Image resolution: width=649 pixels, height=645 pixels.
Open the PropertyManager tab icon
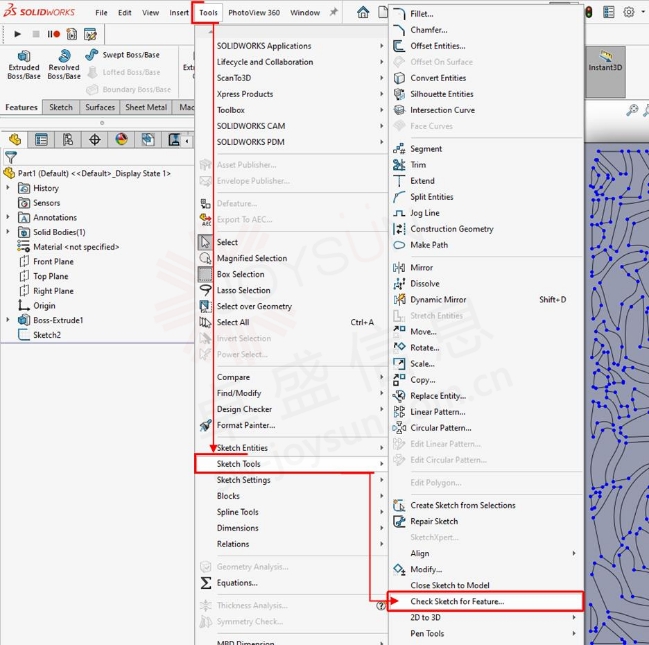(41, 140)
